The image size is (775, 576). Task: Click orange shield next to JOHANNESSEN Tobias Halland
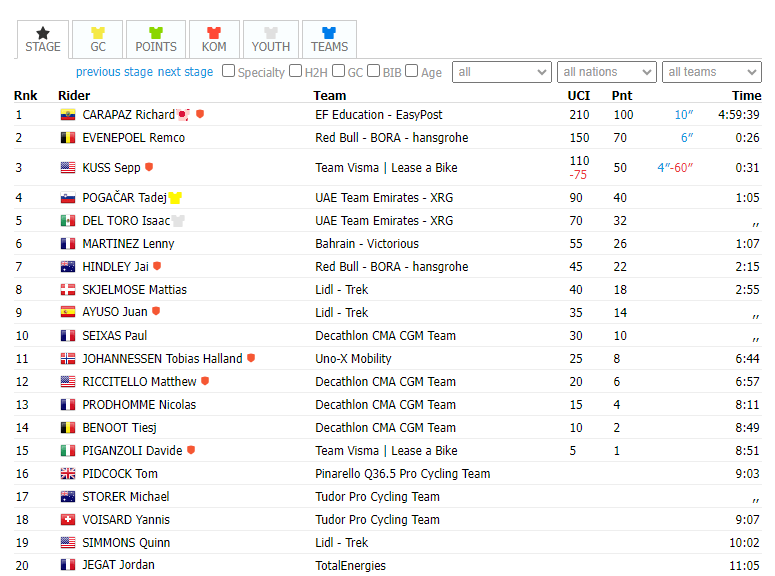pyautogui.click(x=251, y=357)
